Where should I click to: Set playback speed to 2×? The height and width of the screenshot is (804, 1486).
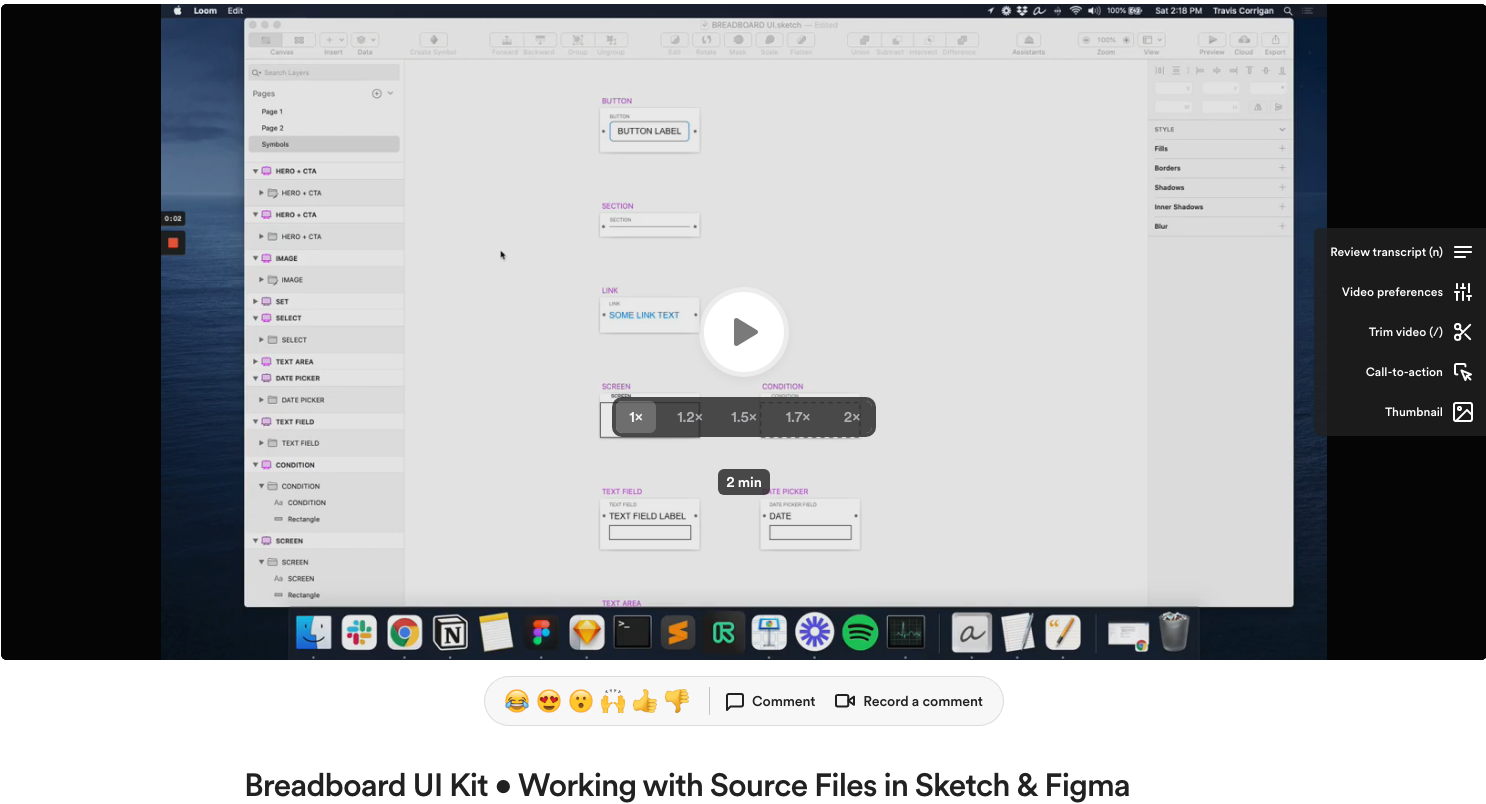tap(851, 417)
